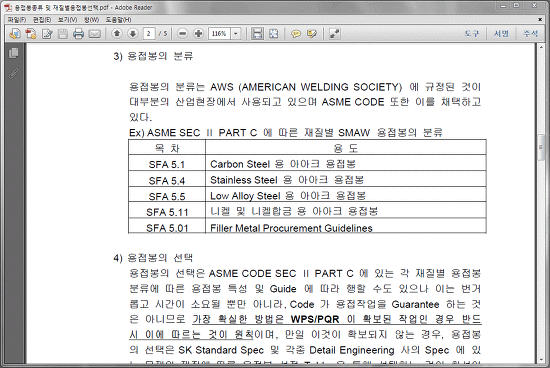Click 'AMERICAN WELDING SOCIETY' text

[x=320, y=87]
